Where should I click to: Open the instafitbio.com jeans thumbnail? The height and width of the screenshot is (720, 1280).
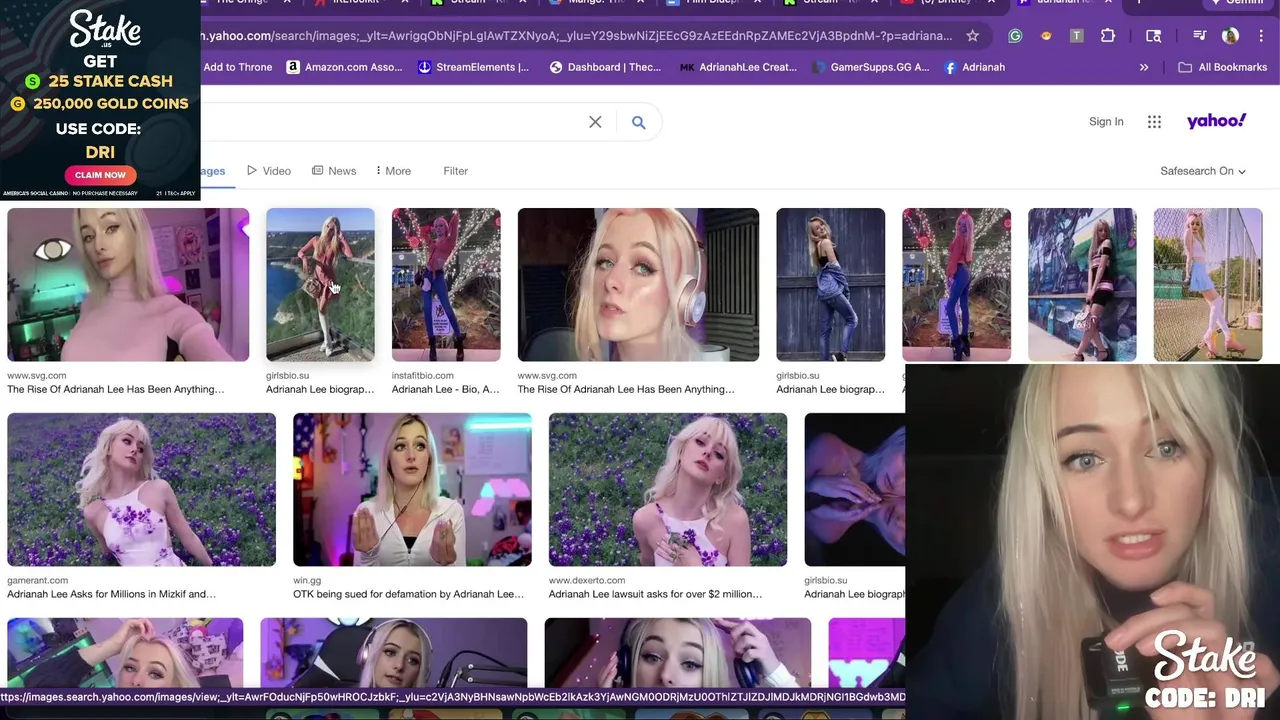(446, 285)
